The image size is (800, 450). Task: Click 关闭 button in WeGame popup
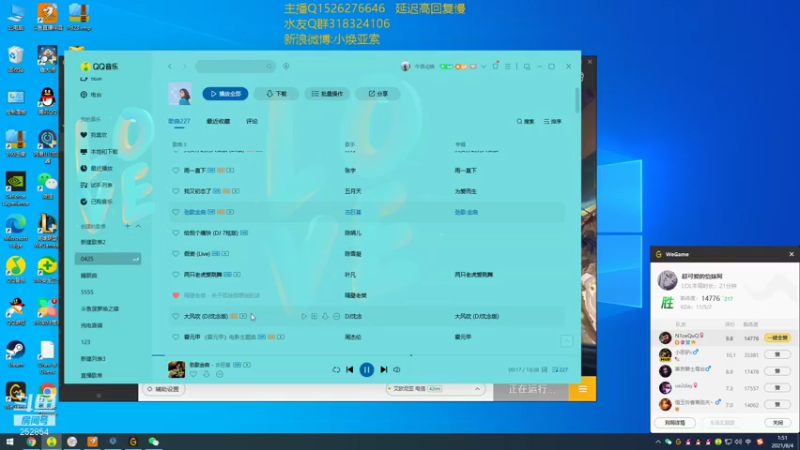click(778, 422)
